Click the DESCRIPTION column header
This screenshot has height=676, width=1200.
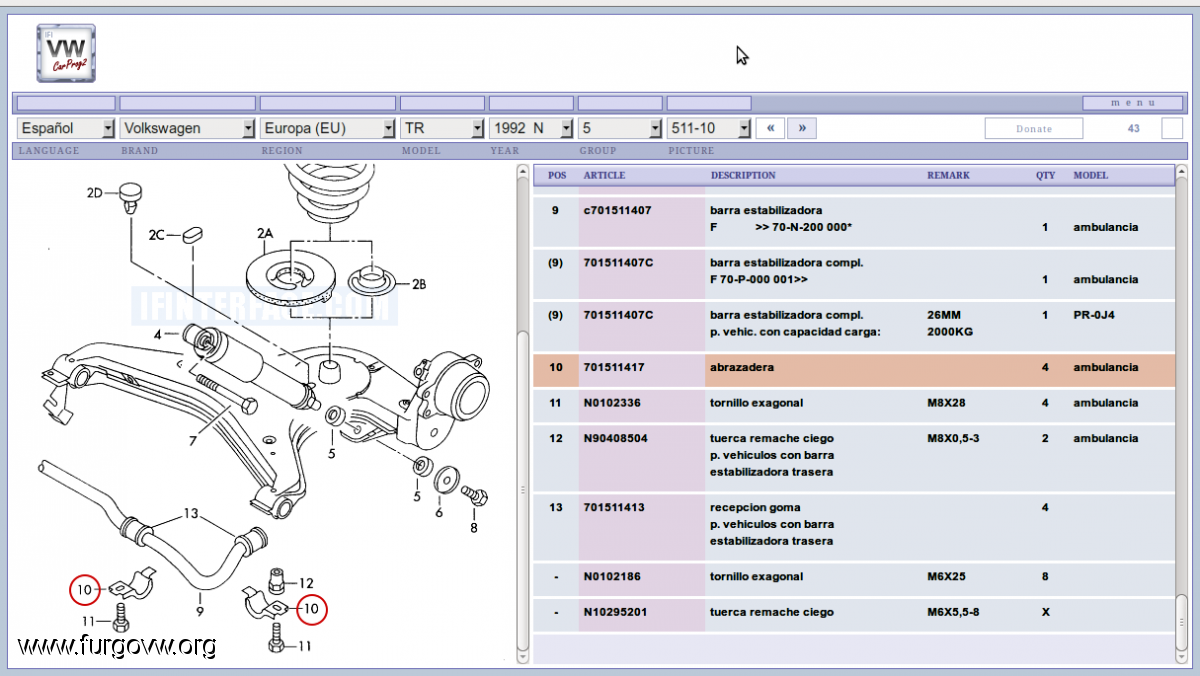[x=743, y=175]
